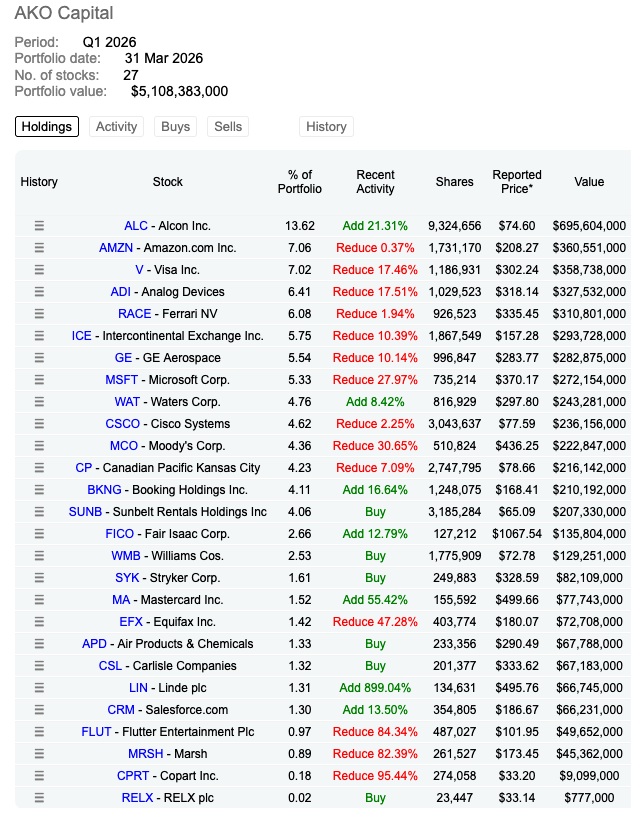Open history icon for Analog Devices row
Image resolution: width=644 pixels, height=825 pixels.
click(x=39, y=292)
